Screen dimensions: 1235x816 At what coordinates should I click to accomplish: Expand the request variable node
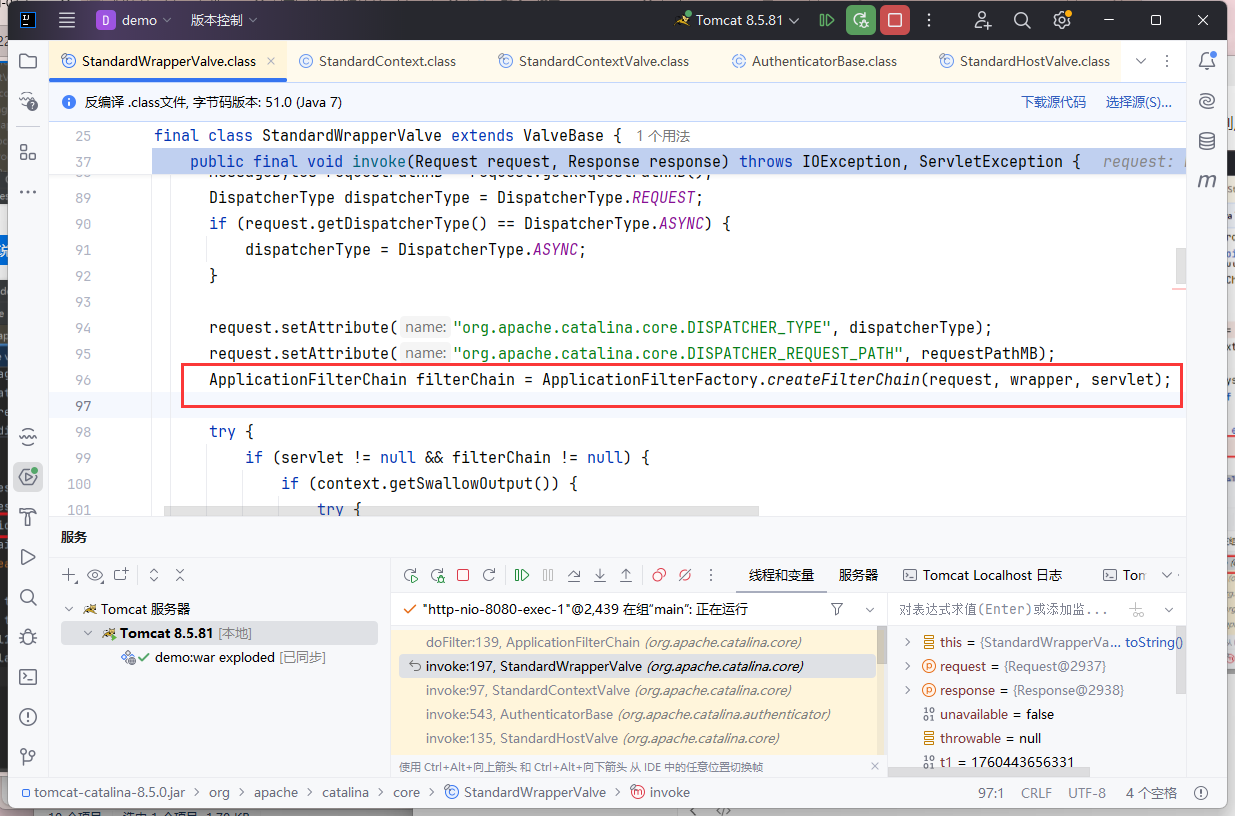pos(908,666)
